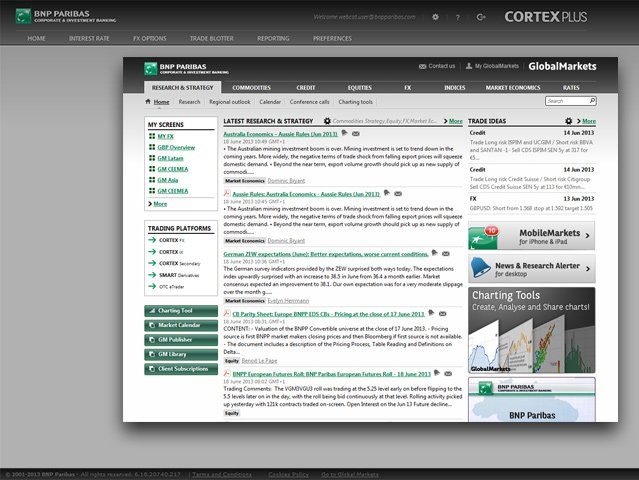Click grid icon beside GM Latam
639x480 pixels.
pos(152,158)
